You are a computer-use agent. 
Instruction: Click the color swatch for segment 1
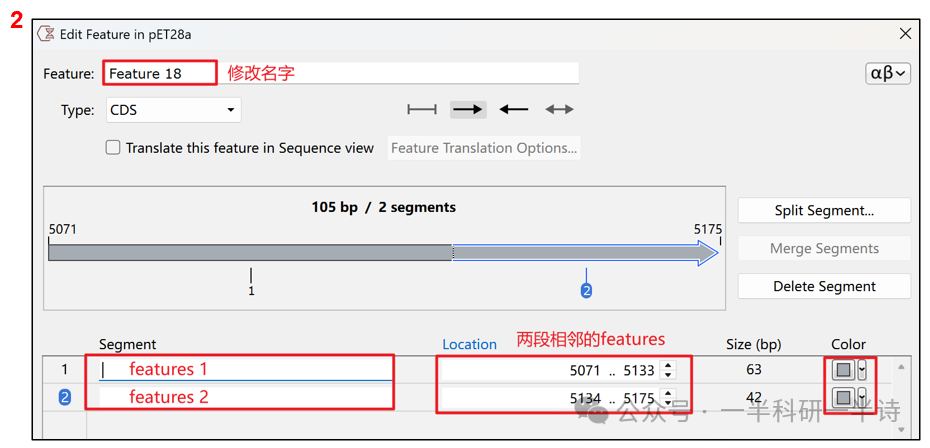click(x=843, y=370)
